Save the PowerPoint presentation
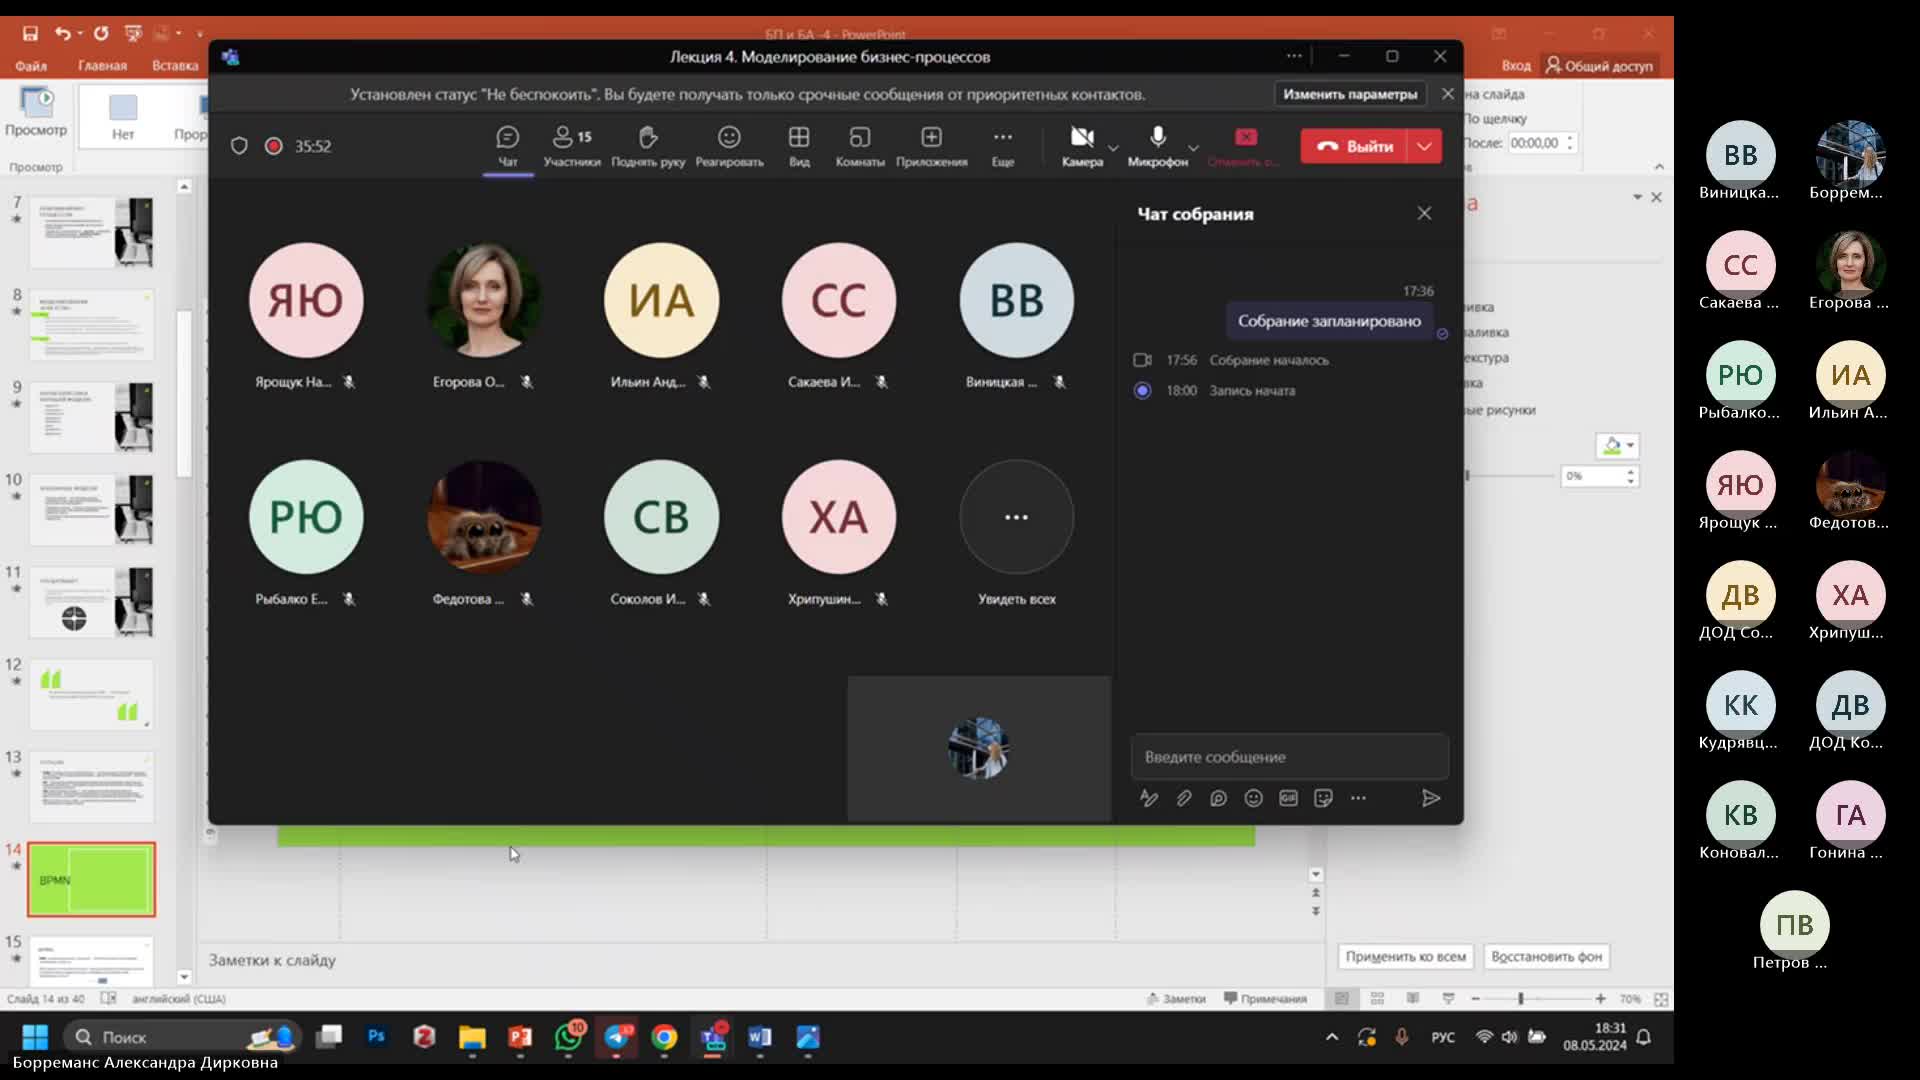 click(30, 33)
